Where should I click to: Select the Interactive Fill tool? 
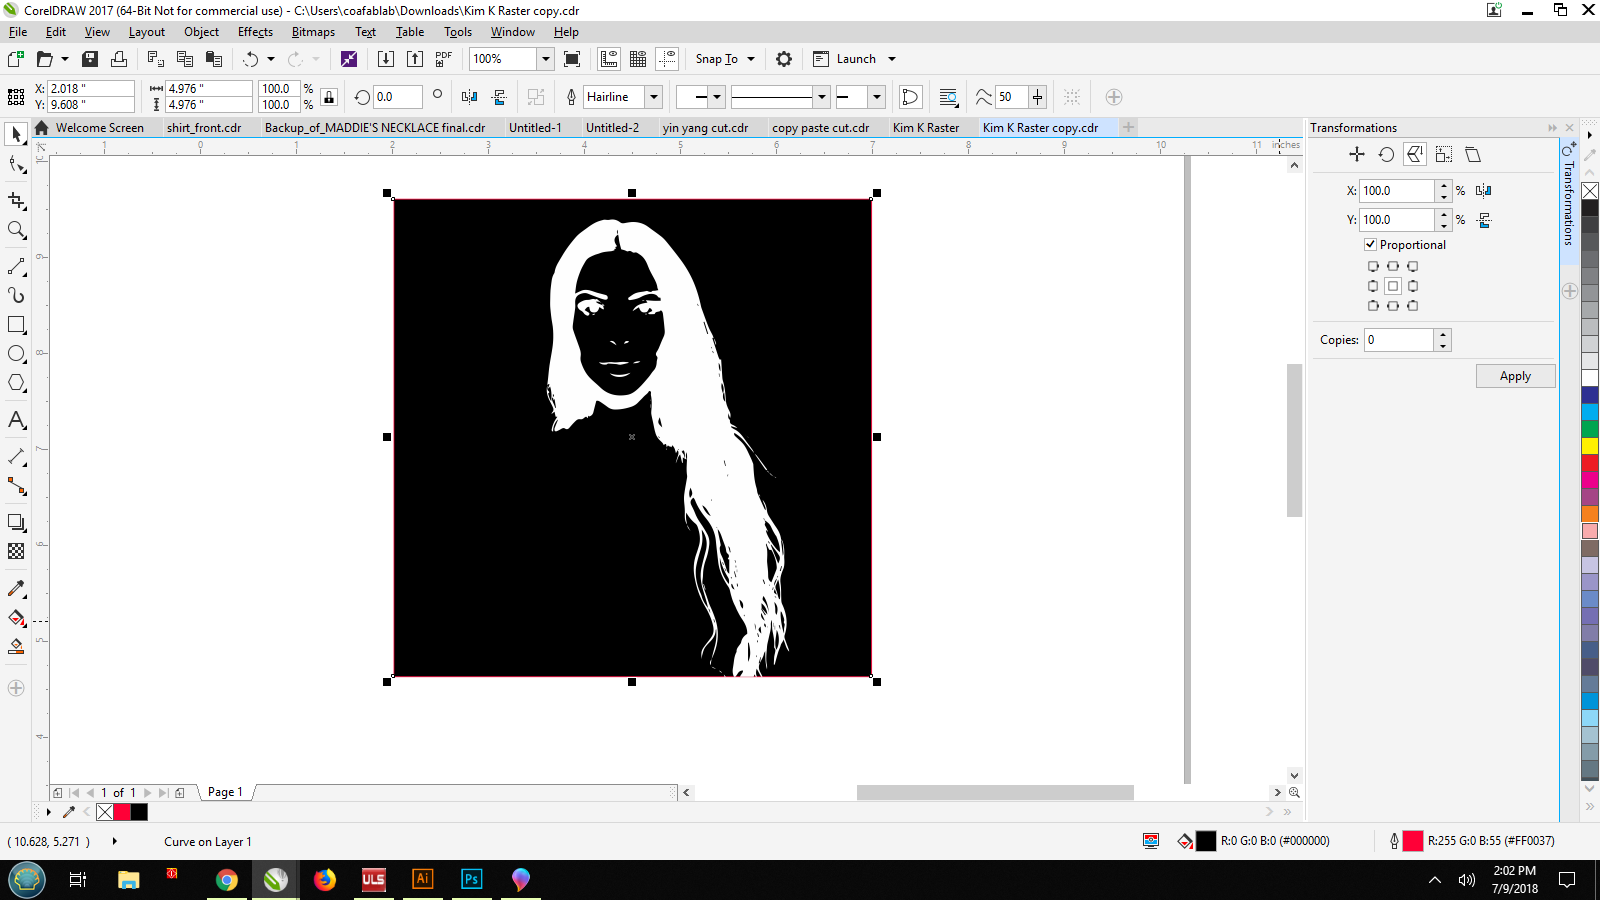point(16,617)
